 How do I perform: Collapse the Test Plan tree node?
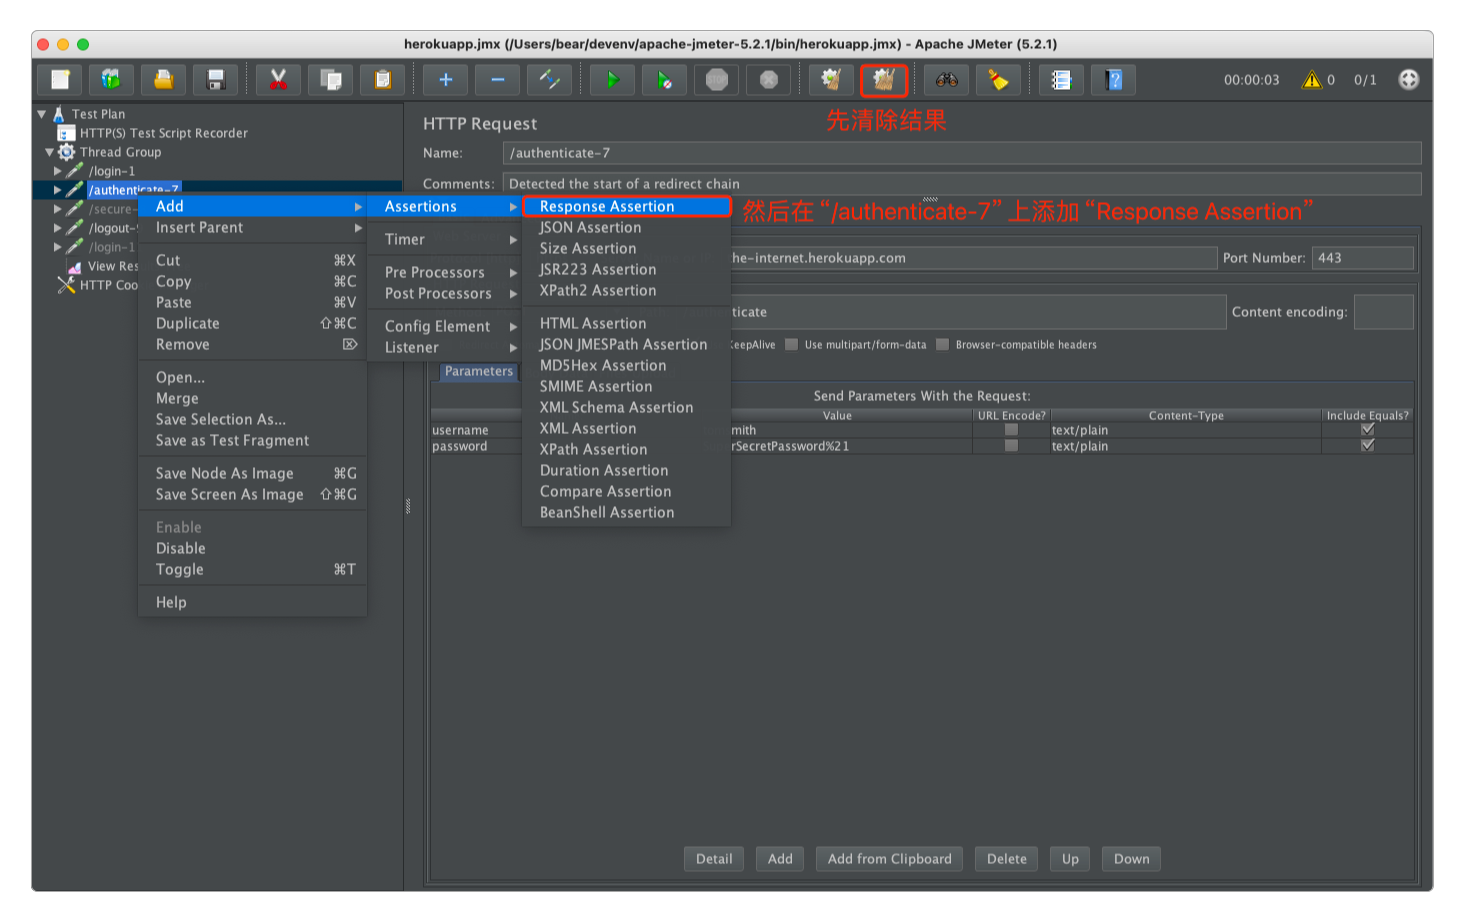pyautogui.click(x=42, y=114)
